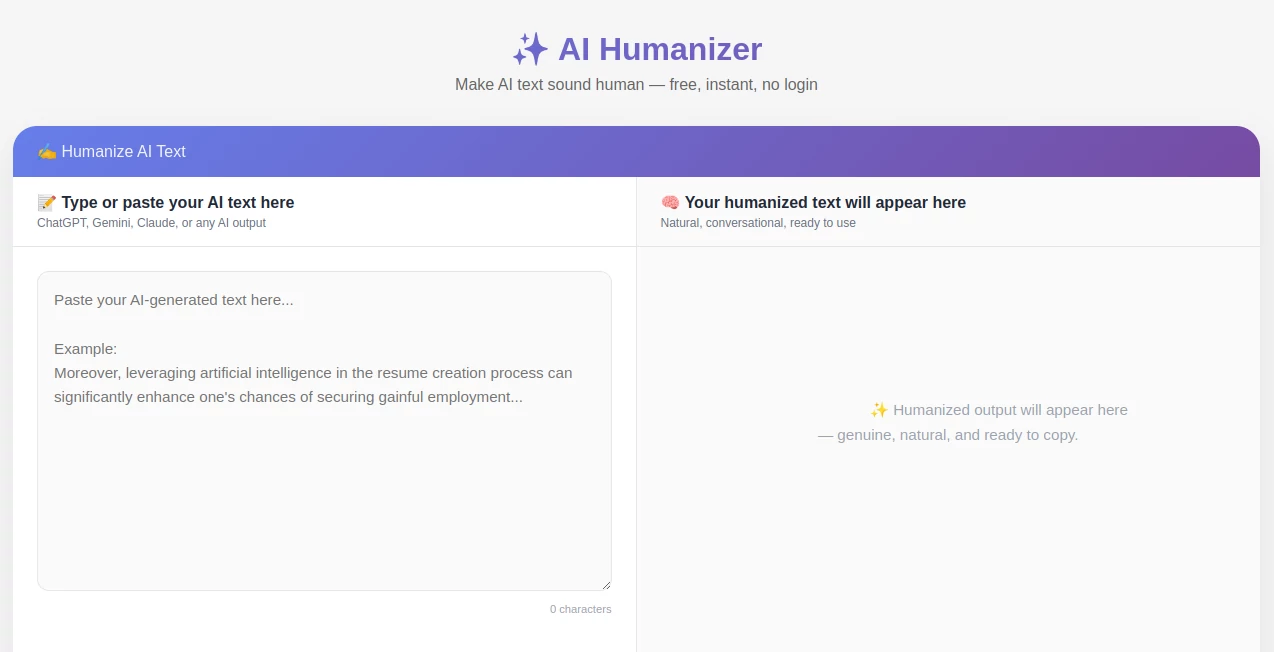Image resolution: width=1274 pixels, height=652 pixels.
Task: Click the writing hand icon in Humanize header
Action: pos(46,152)
